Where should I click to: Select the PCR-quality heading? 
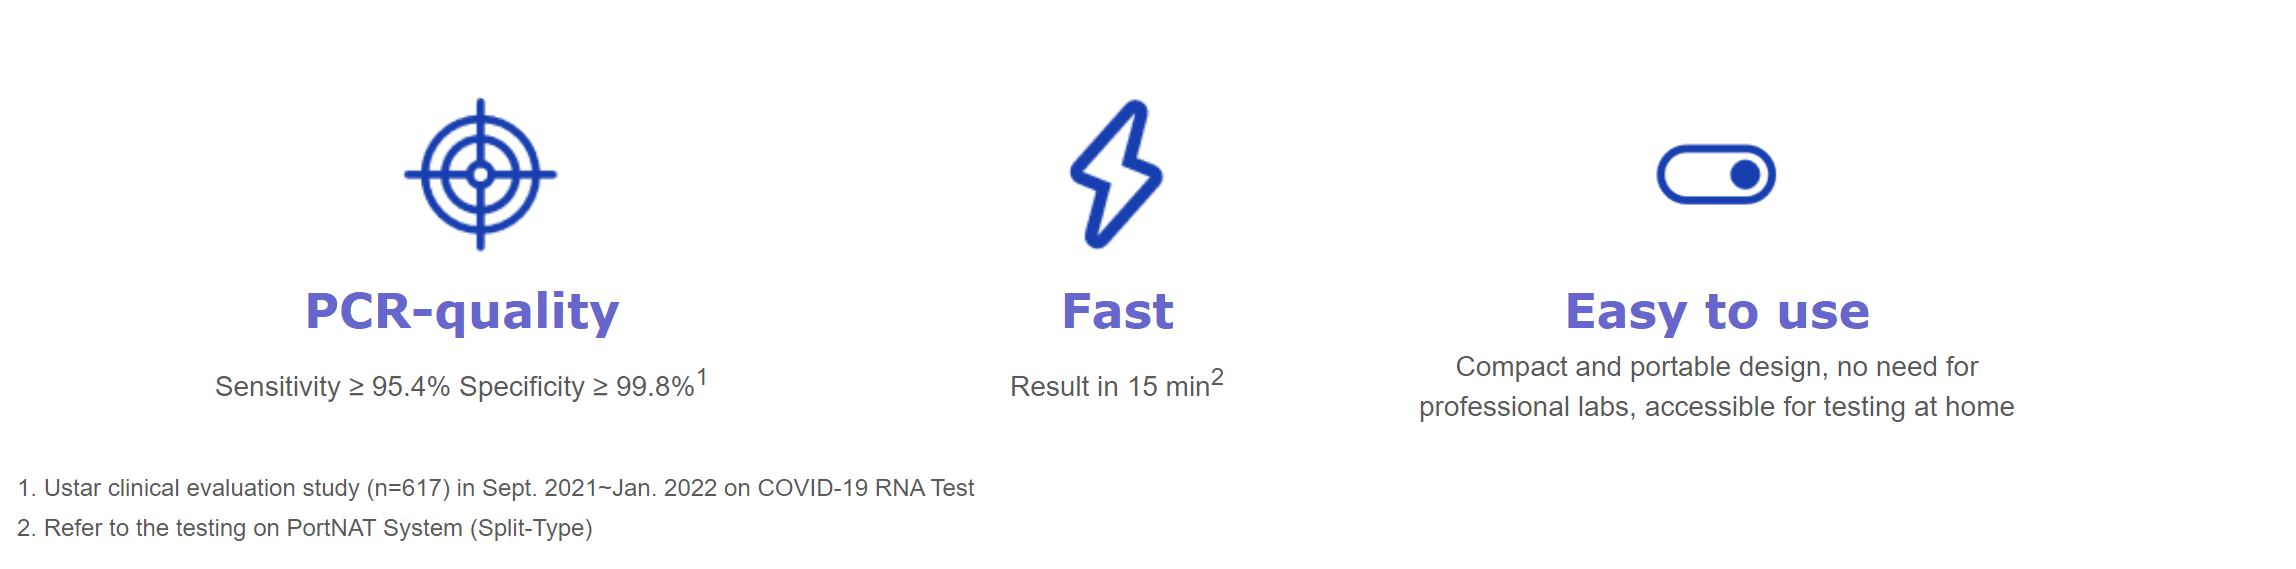click(x=462, y=312)
